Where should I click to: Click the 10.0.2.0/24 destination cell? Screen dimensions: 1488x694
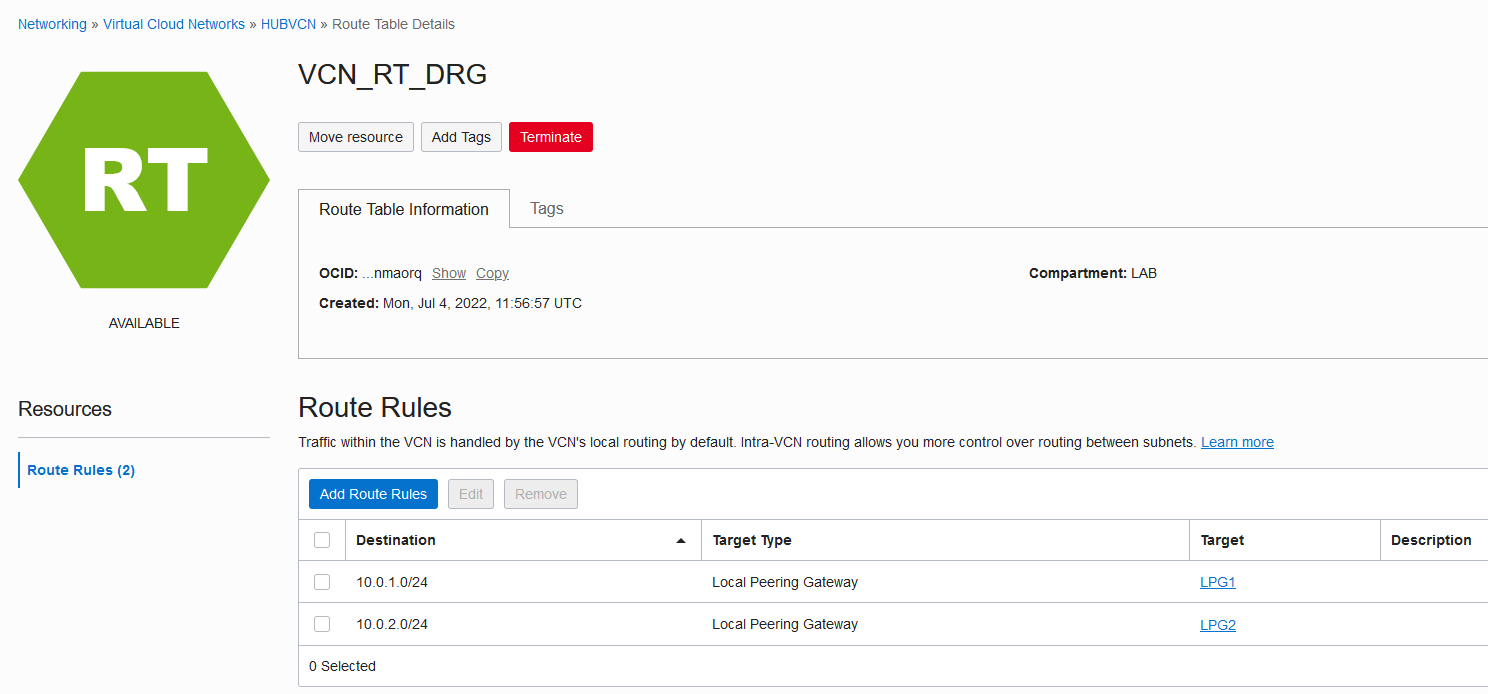(x=392, y=624)
